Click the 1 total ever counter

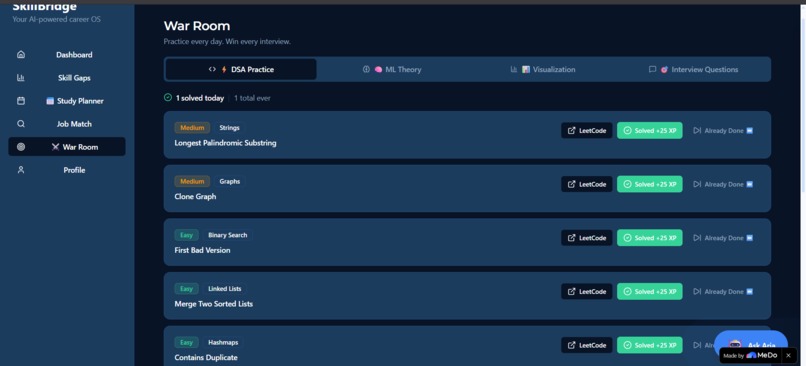pos(252,98)
